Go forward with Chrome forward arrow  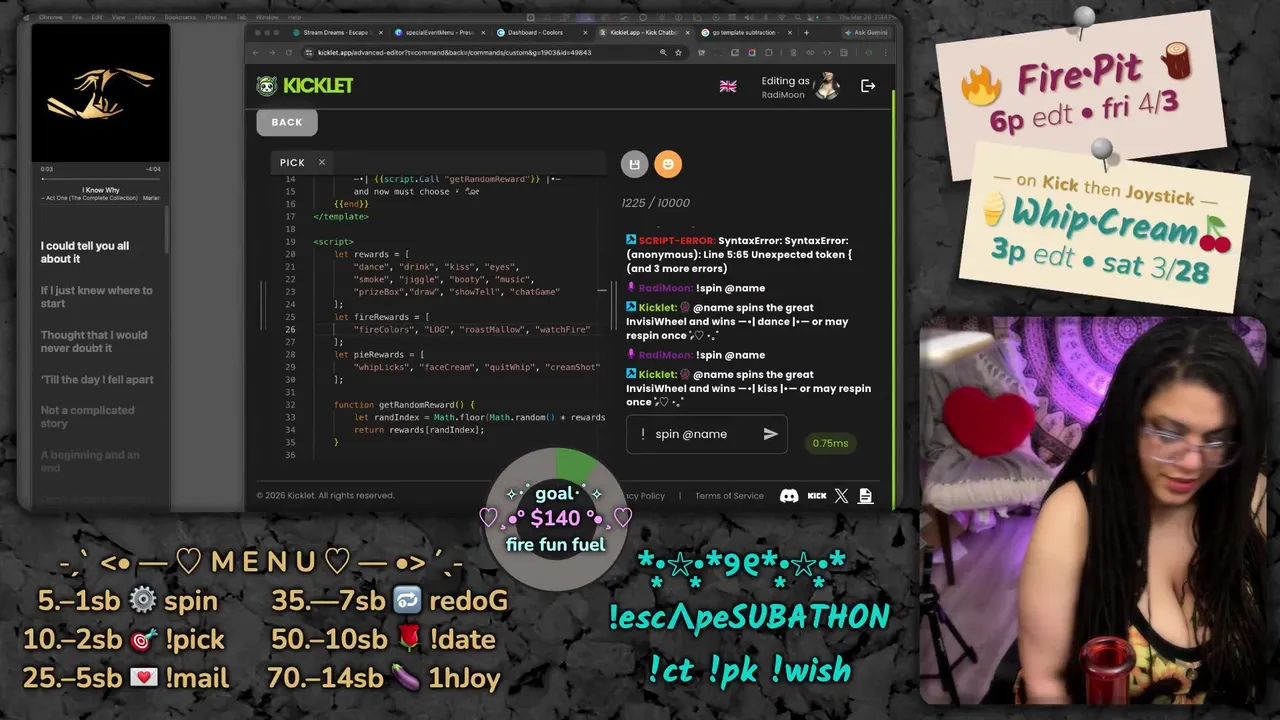272,52
